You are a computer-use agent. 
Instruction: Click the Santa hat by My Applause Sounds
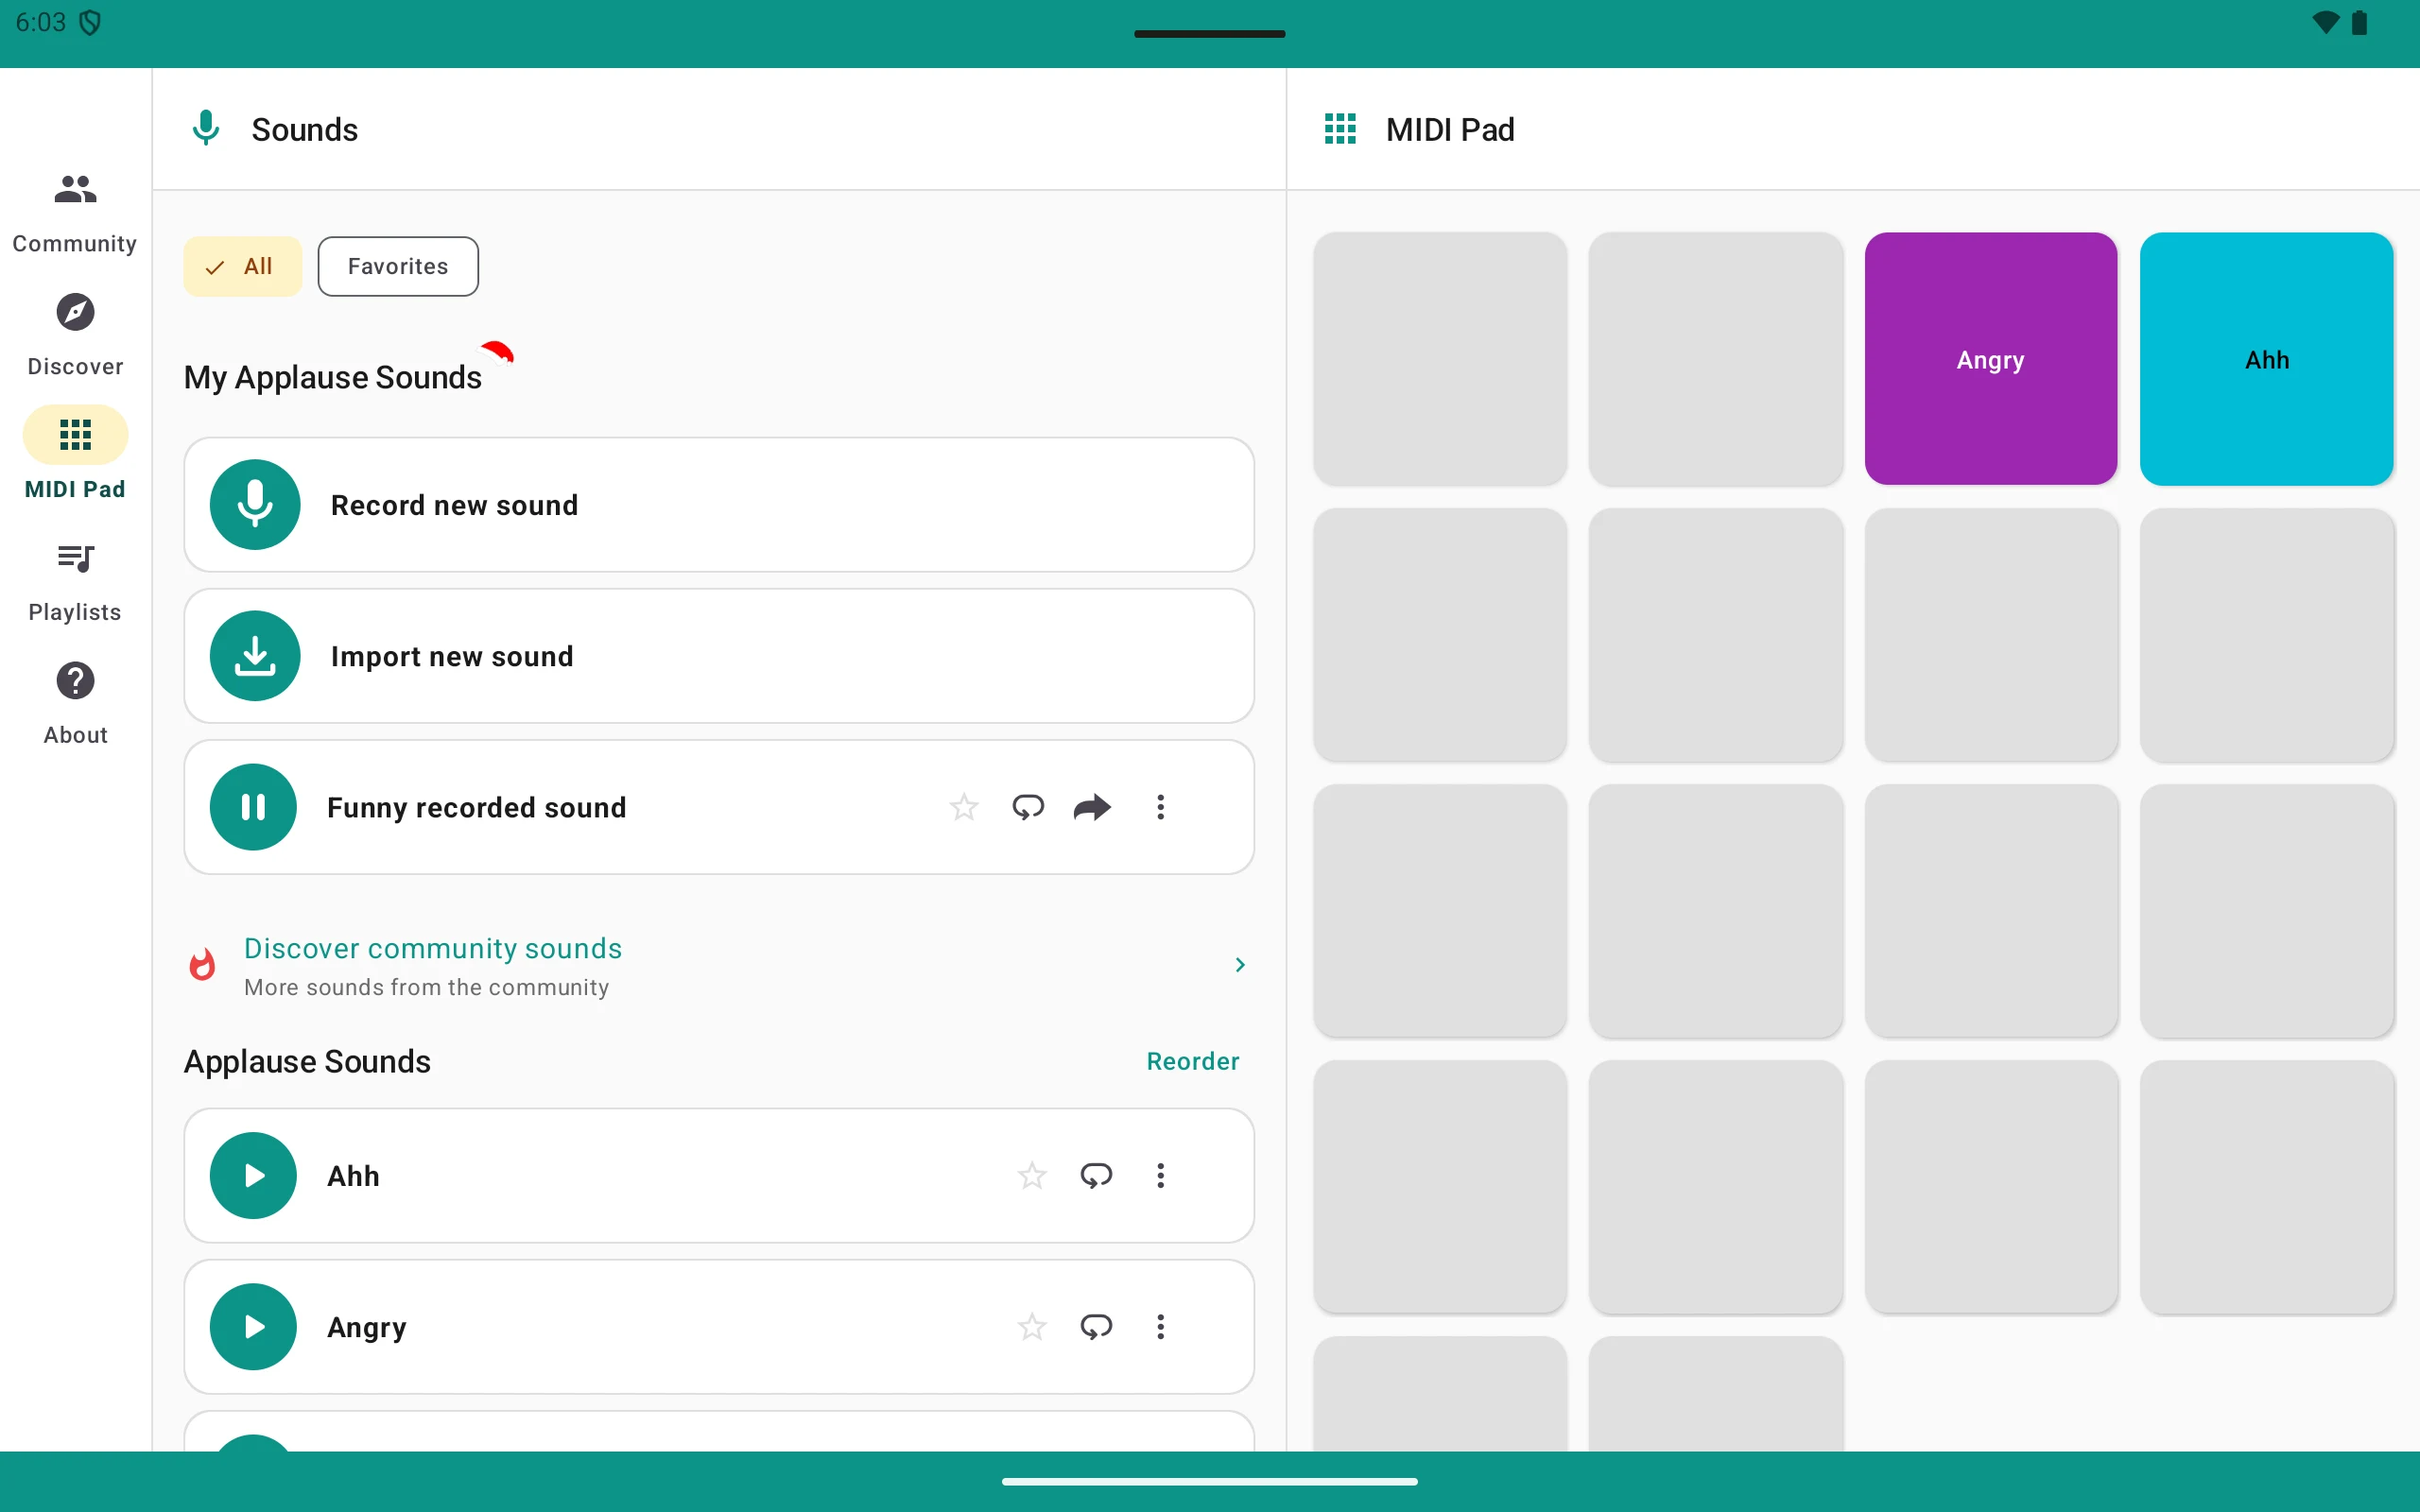point(497,352)
